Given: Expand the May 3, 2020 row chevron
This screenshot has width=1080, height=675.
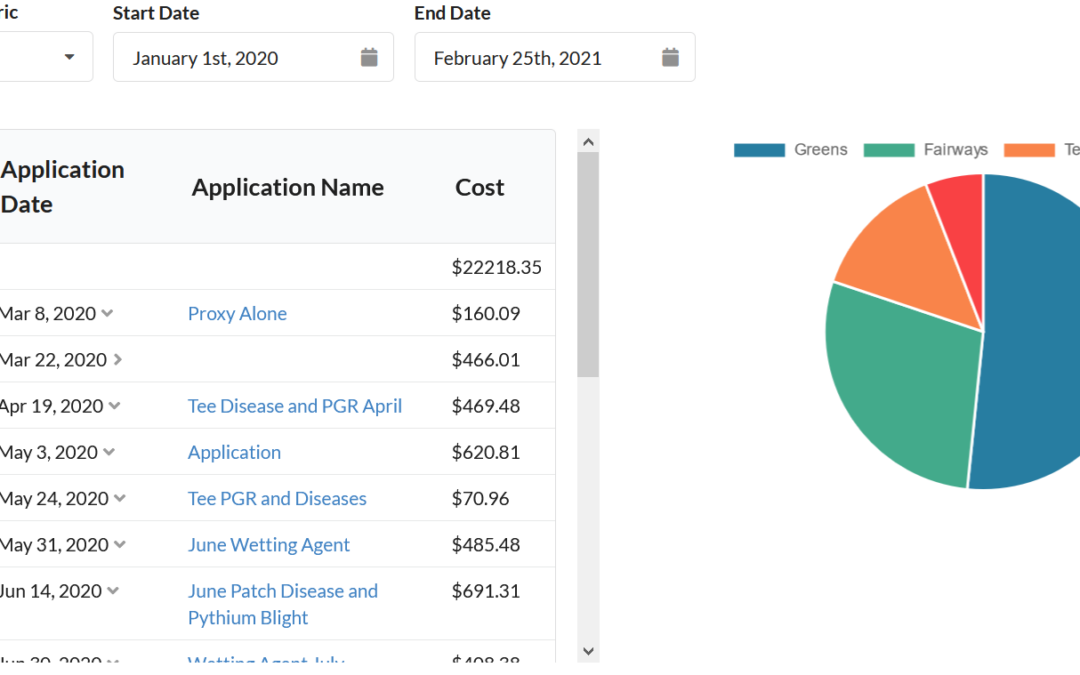Looking at the screenshot, I should coord(109,452).
